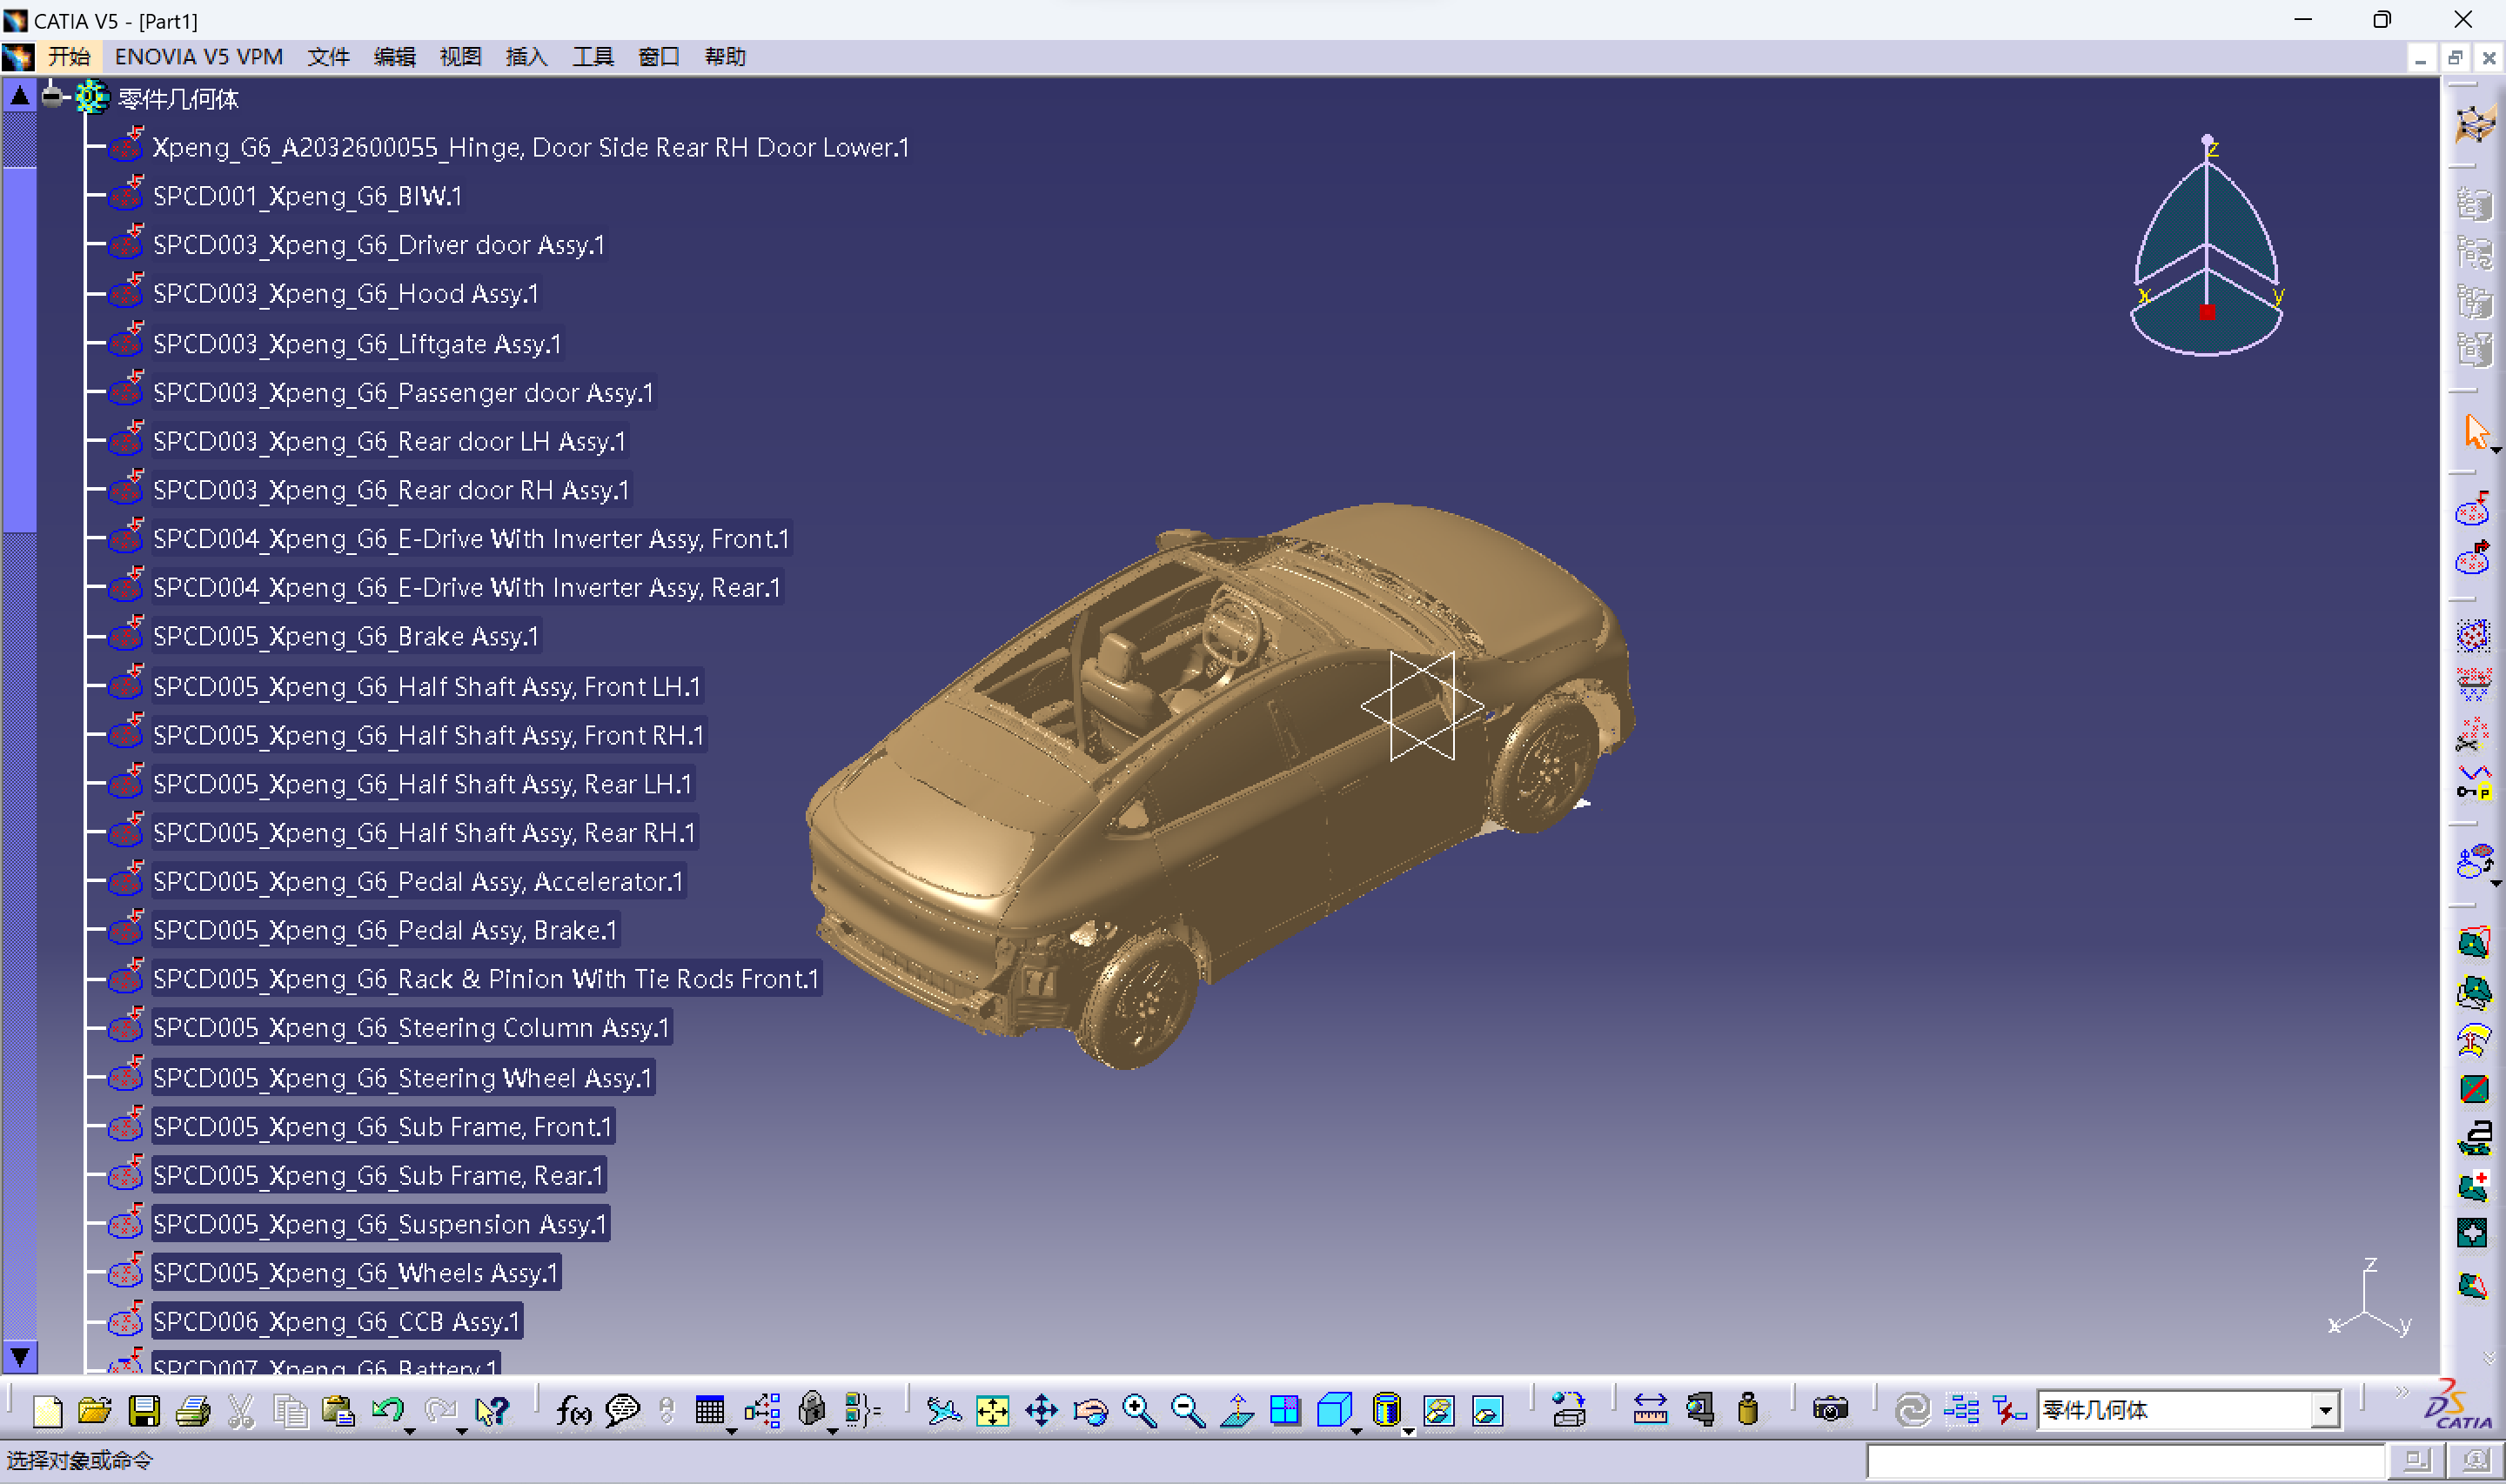Click the Zoom Out magnifier

pyautogui.click(x=1188, y=1411)
